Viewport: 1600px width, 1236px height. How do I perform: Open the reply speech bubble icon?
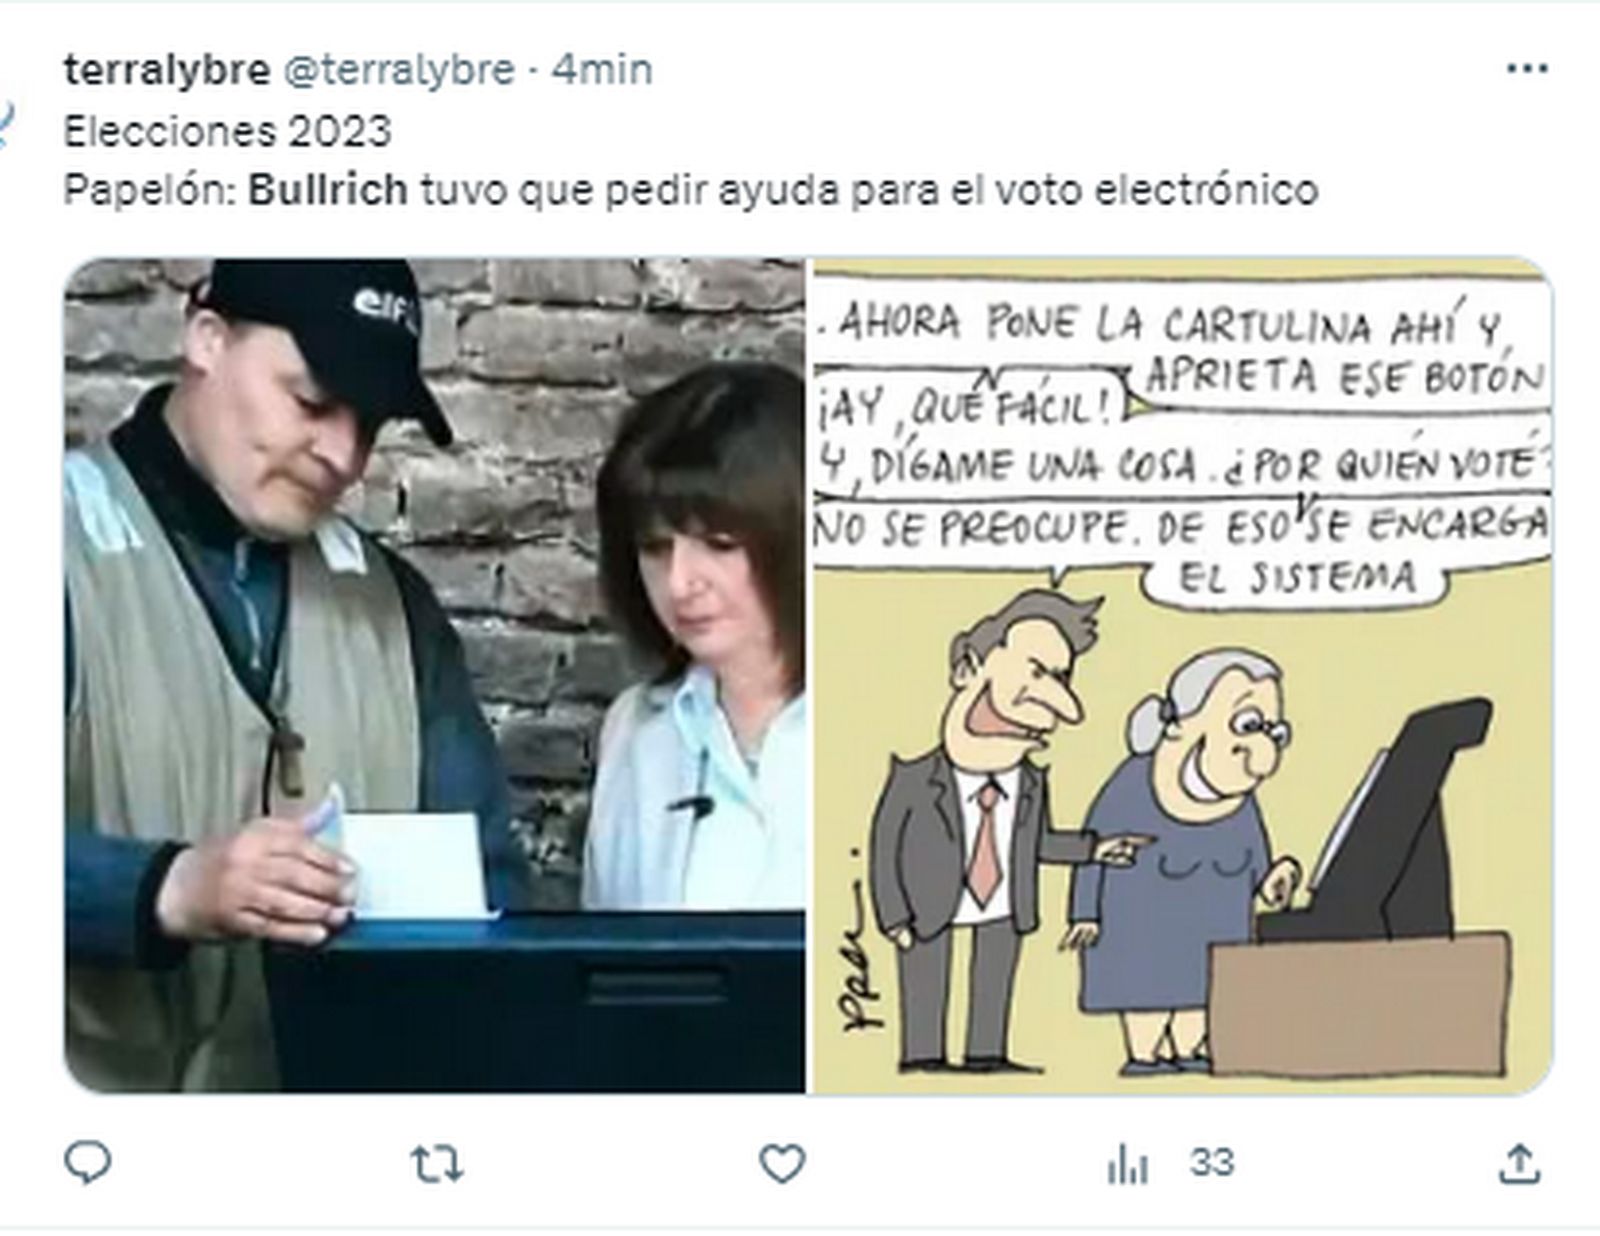coord(87,1163)
